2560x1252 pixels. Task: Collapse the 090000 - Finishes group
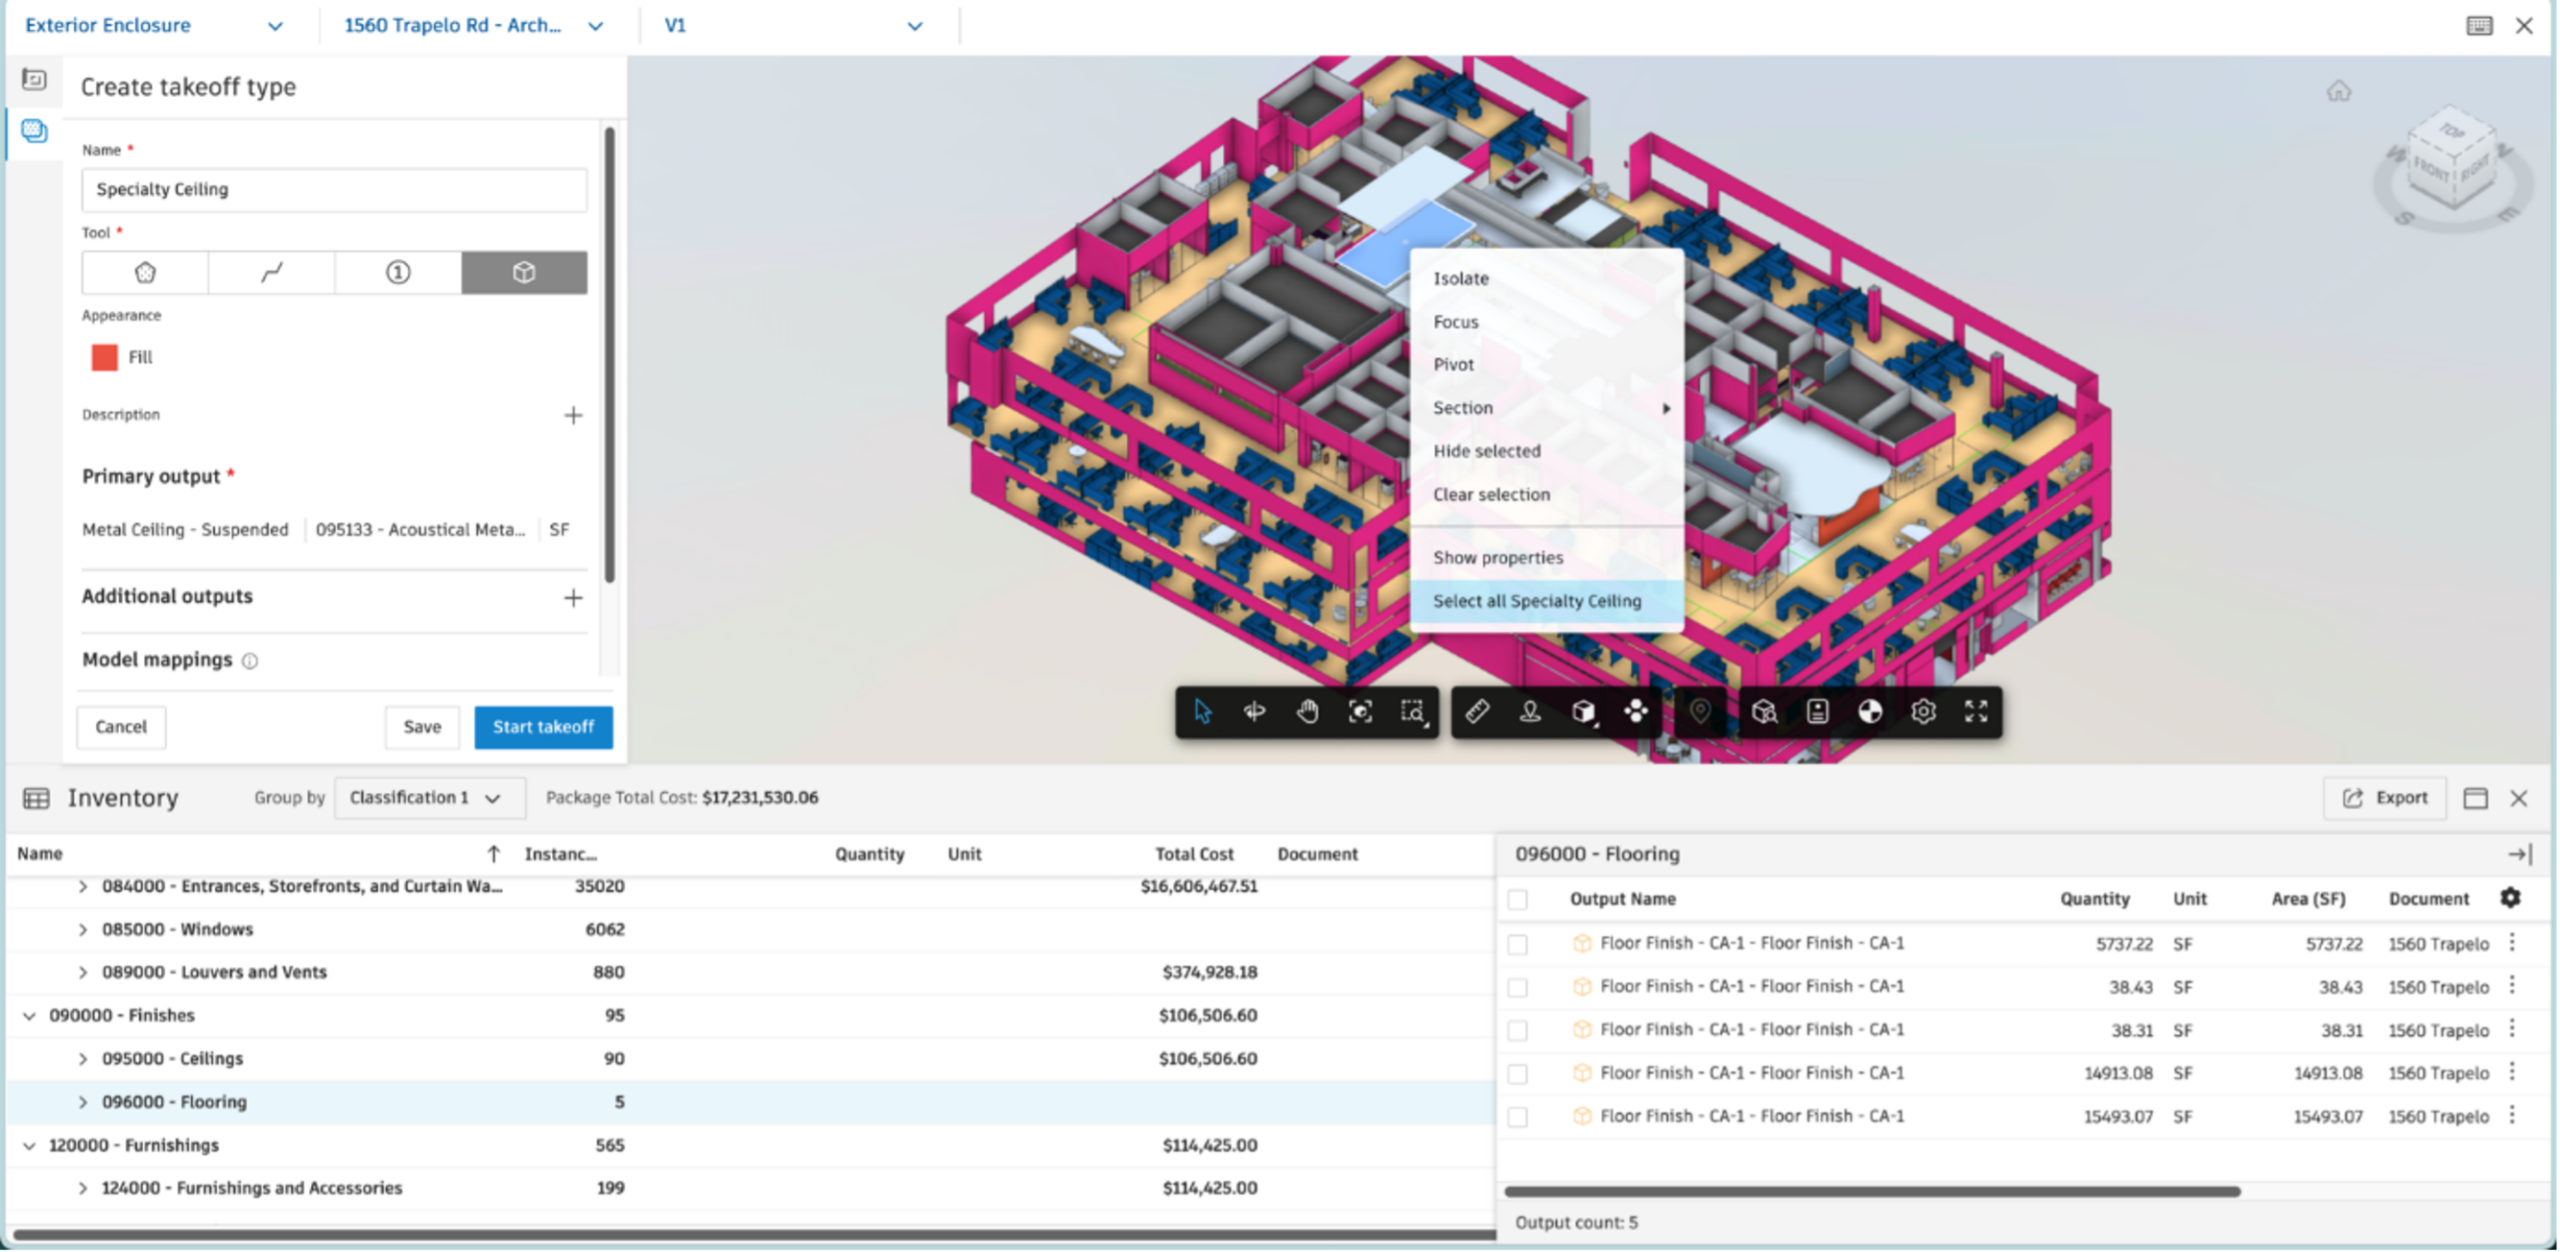[29, 1016]
